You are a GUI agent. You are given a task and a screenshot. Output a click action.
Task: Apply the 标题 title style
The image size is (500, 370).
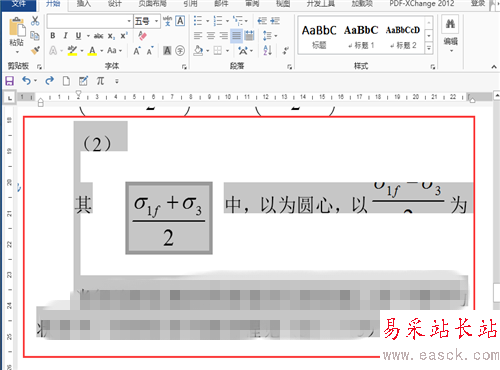coord(319,36)
